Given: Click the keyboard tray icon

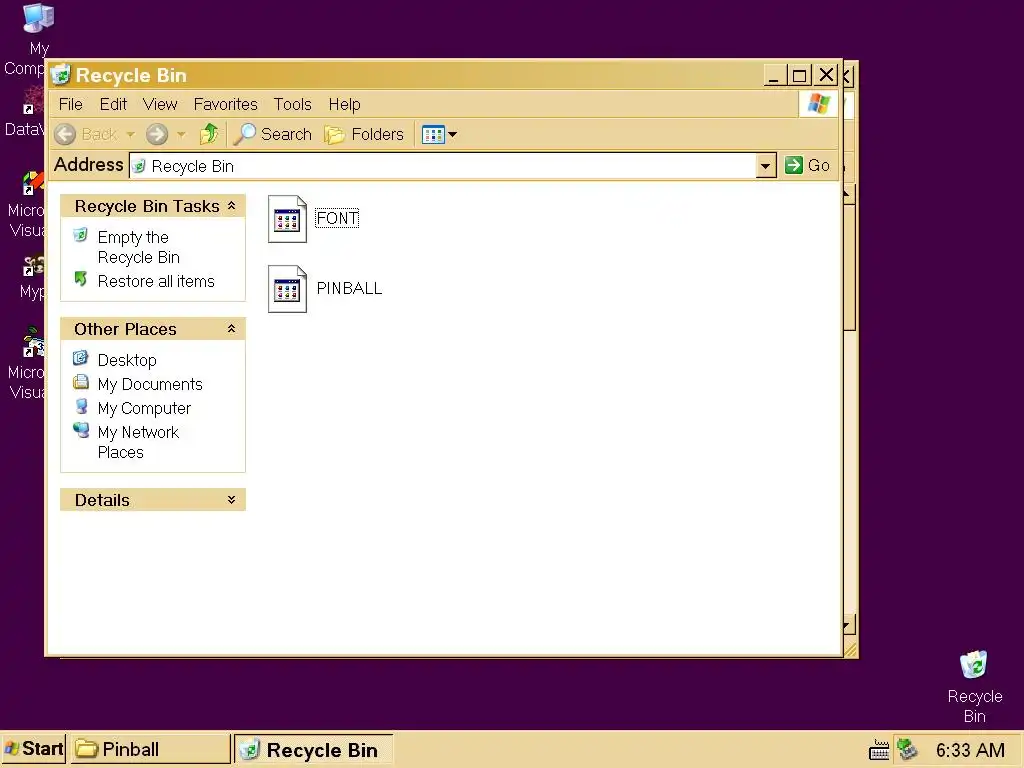Looking at the screenshot, I should [879, 750].
